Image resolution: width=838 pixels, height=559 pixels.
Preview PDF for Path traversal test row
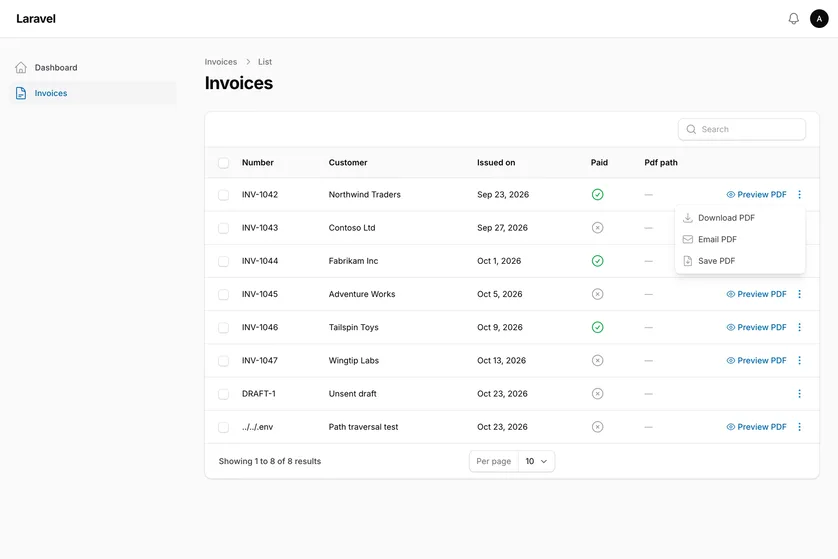pos(756,426)
